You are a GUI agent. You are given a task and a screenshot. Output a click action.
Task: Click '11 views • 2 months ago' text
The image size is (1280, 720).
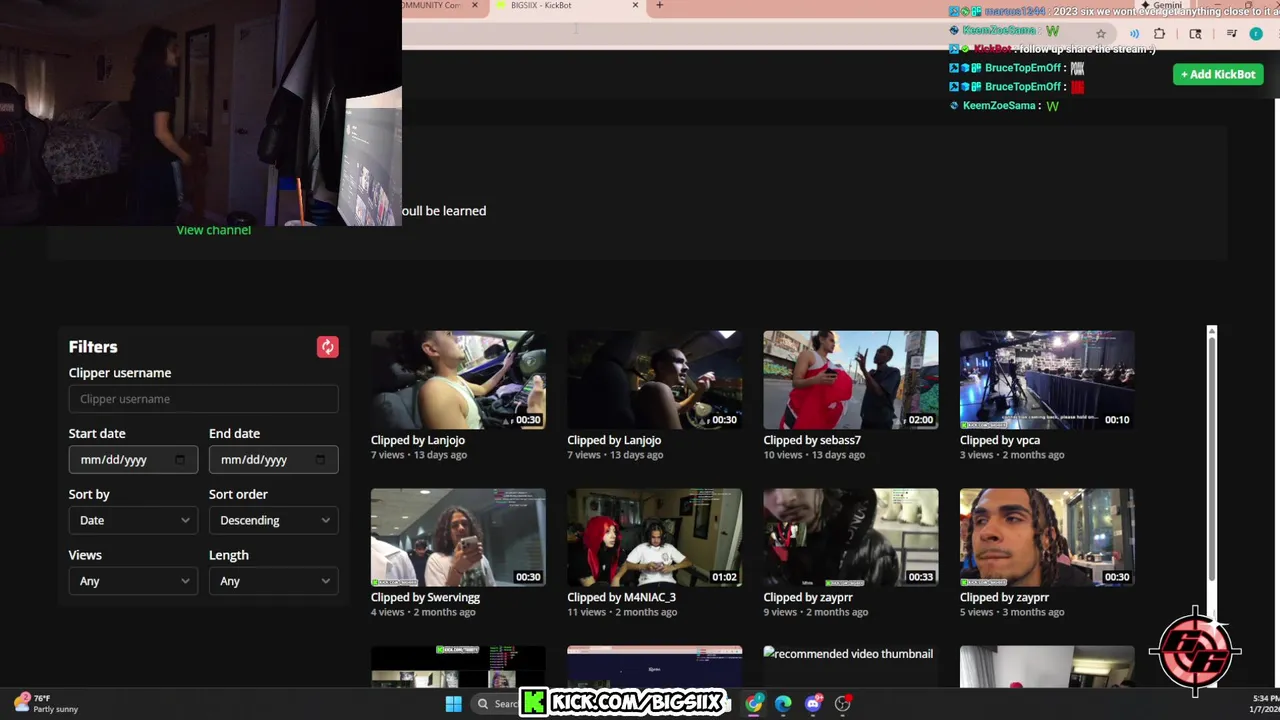point(620,612)
